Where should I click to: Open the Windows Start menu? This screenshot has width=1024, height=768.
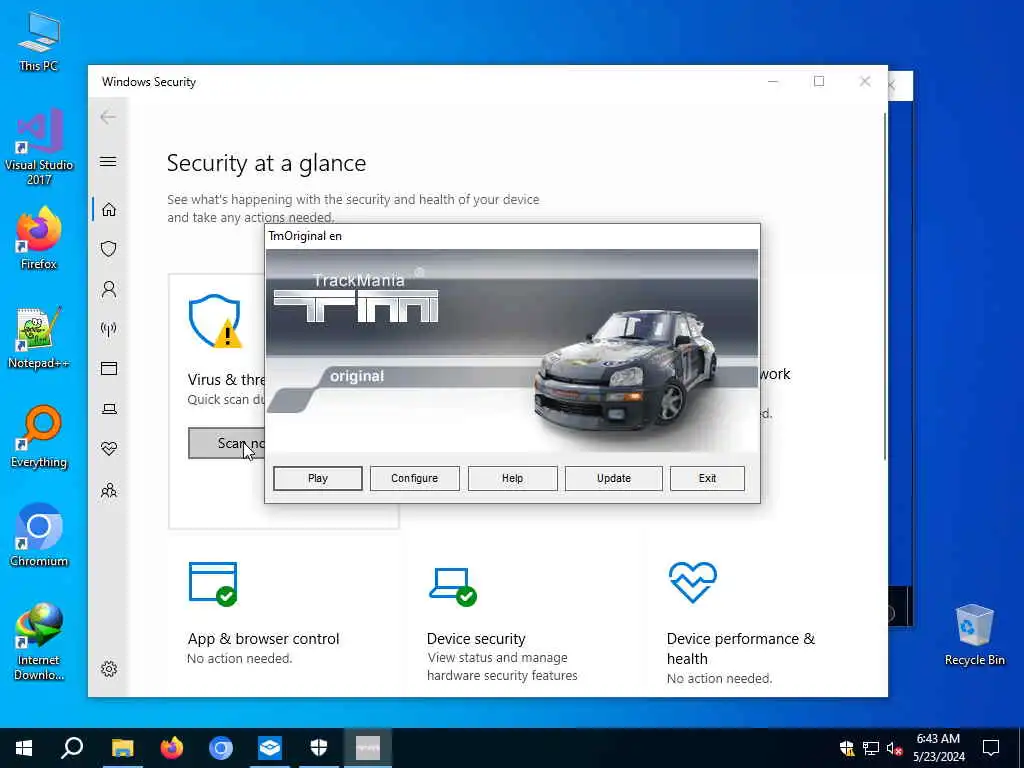24,748
